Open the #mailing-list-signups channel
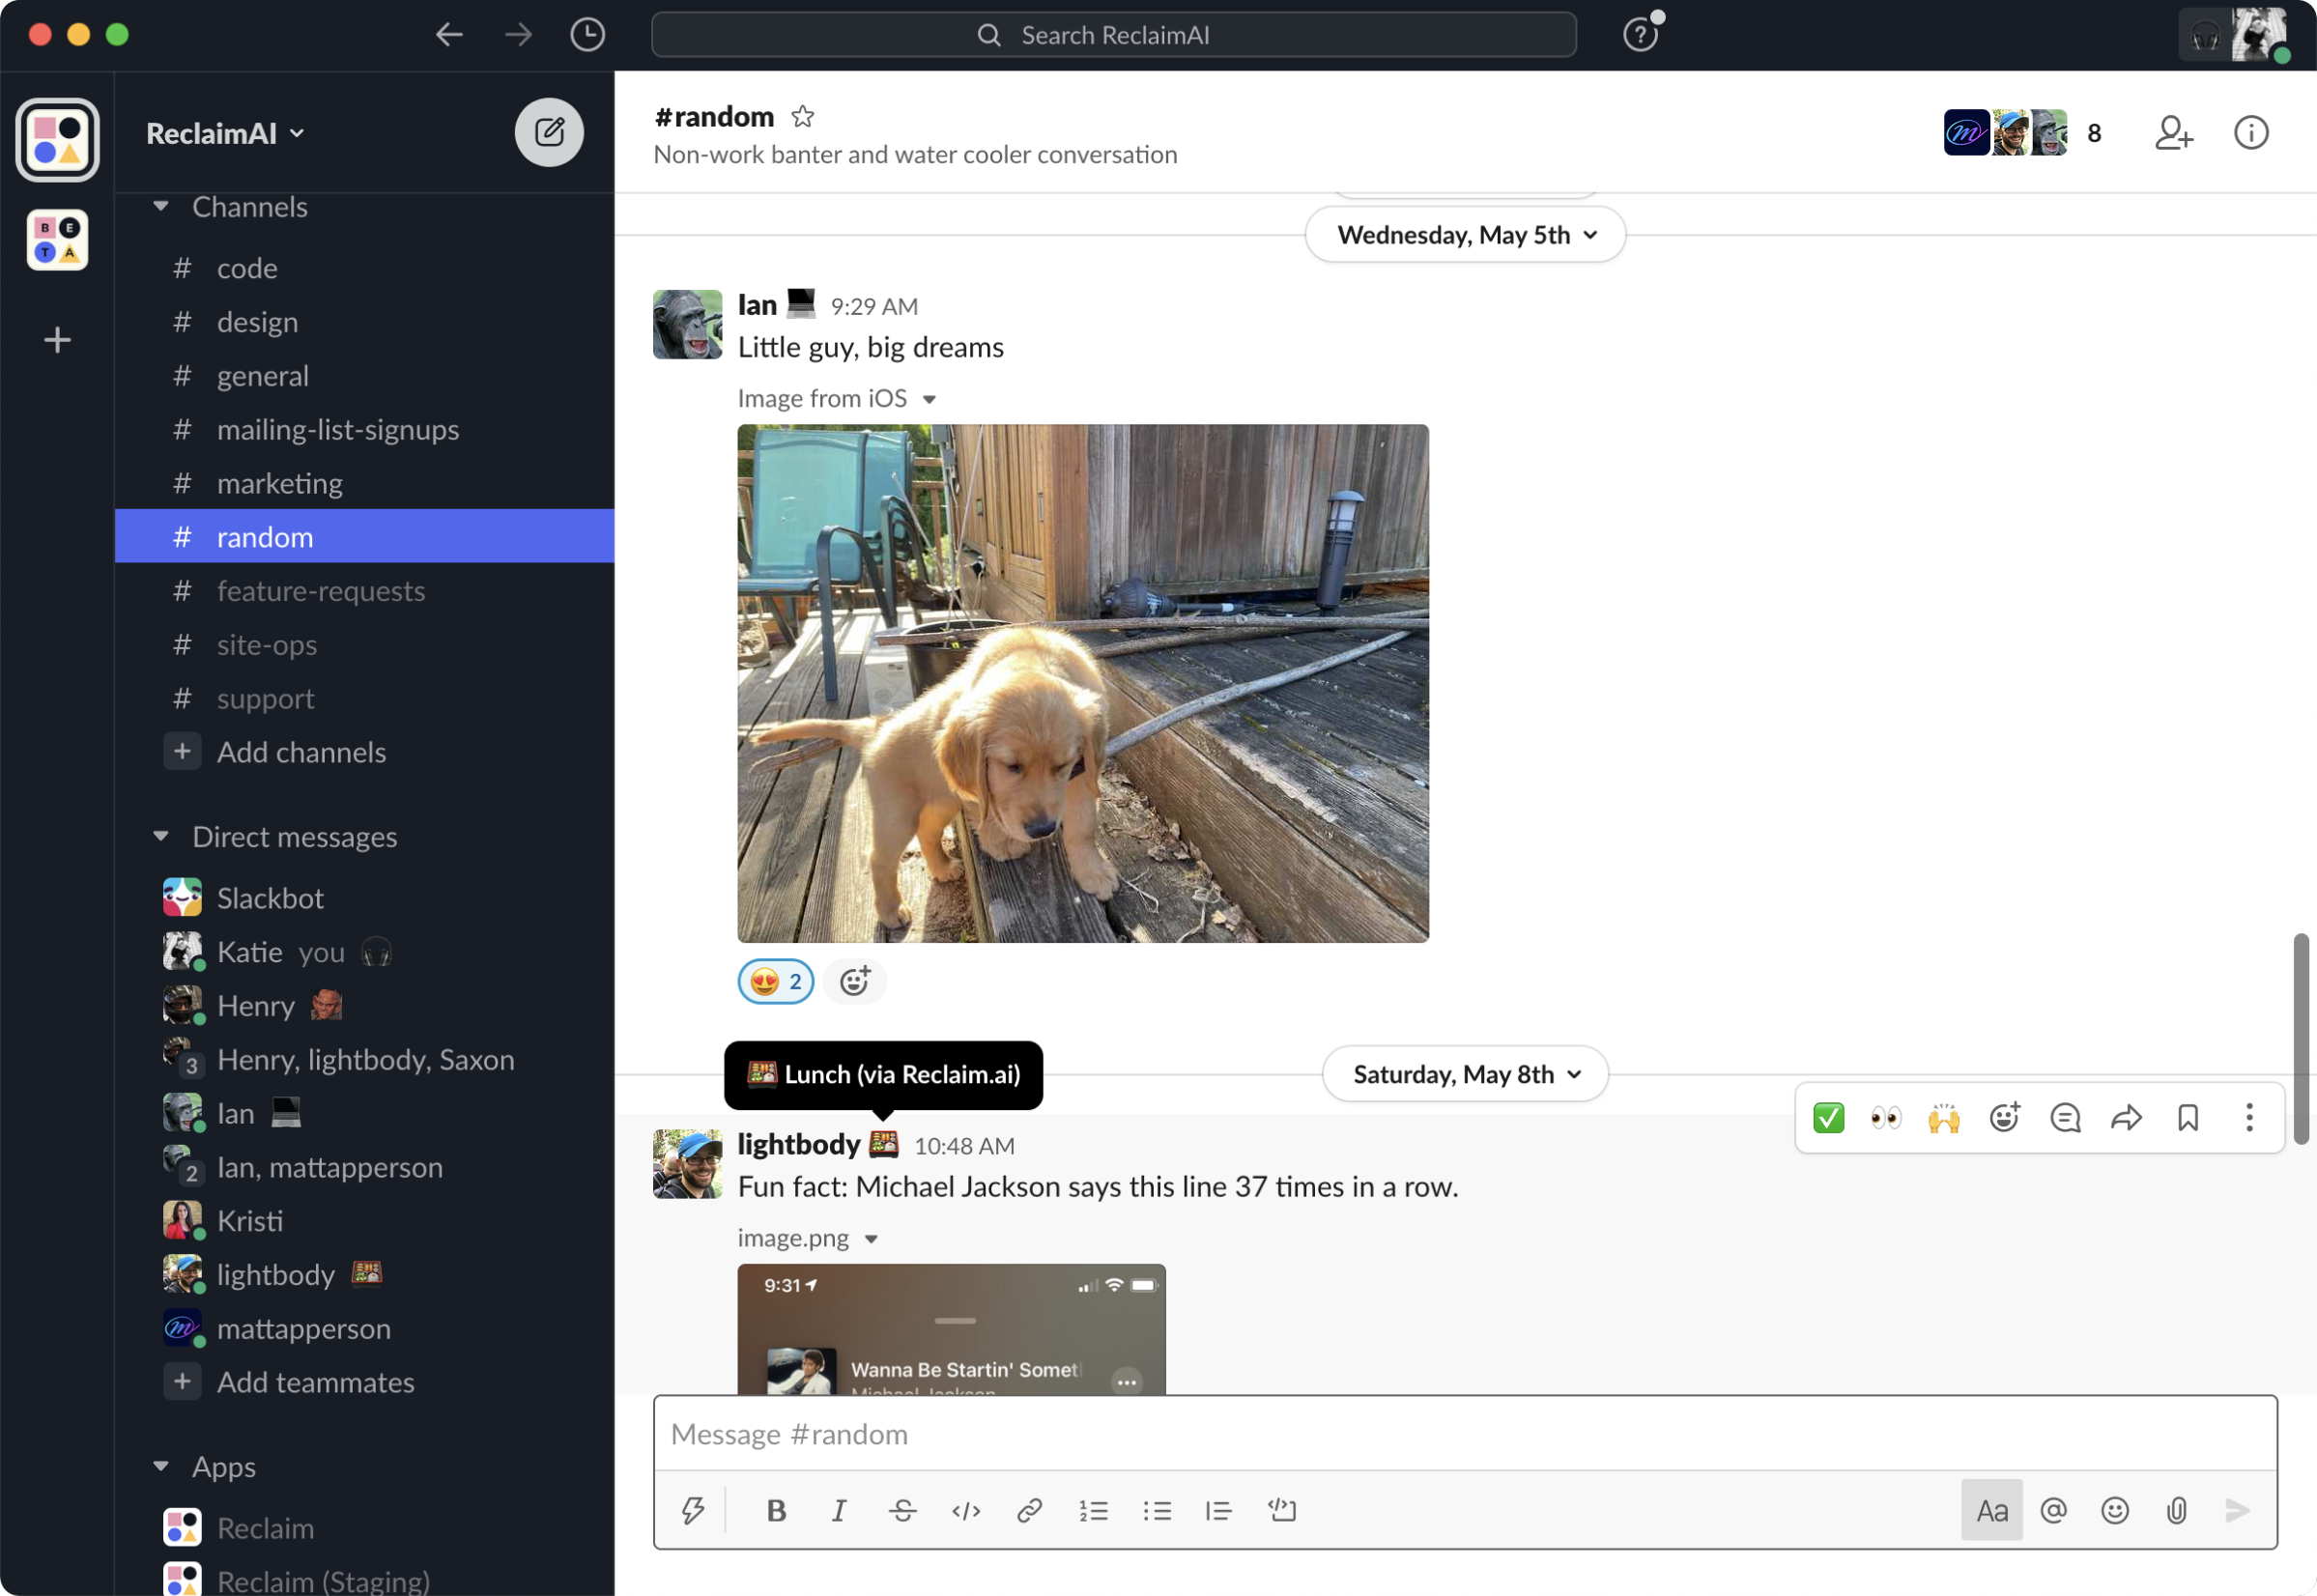2317x1596 pixels. tap(365, 430)
